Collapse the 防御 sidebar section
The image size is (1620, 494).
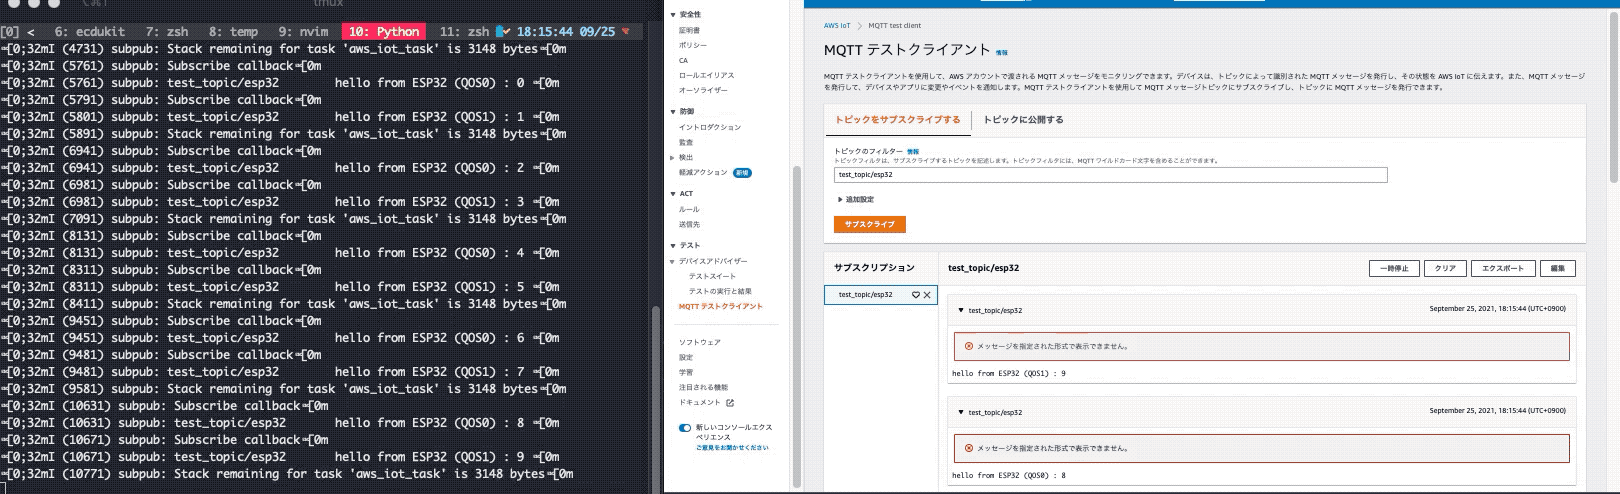(x=673, y=112)
